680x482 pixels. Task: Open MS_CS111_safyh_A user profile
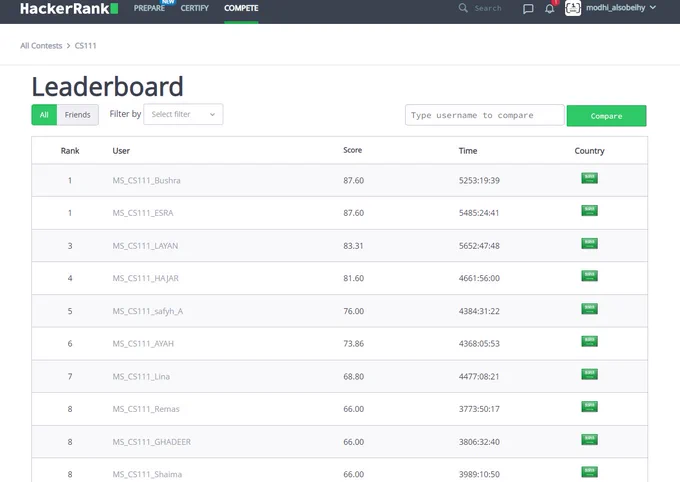148,311
